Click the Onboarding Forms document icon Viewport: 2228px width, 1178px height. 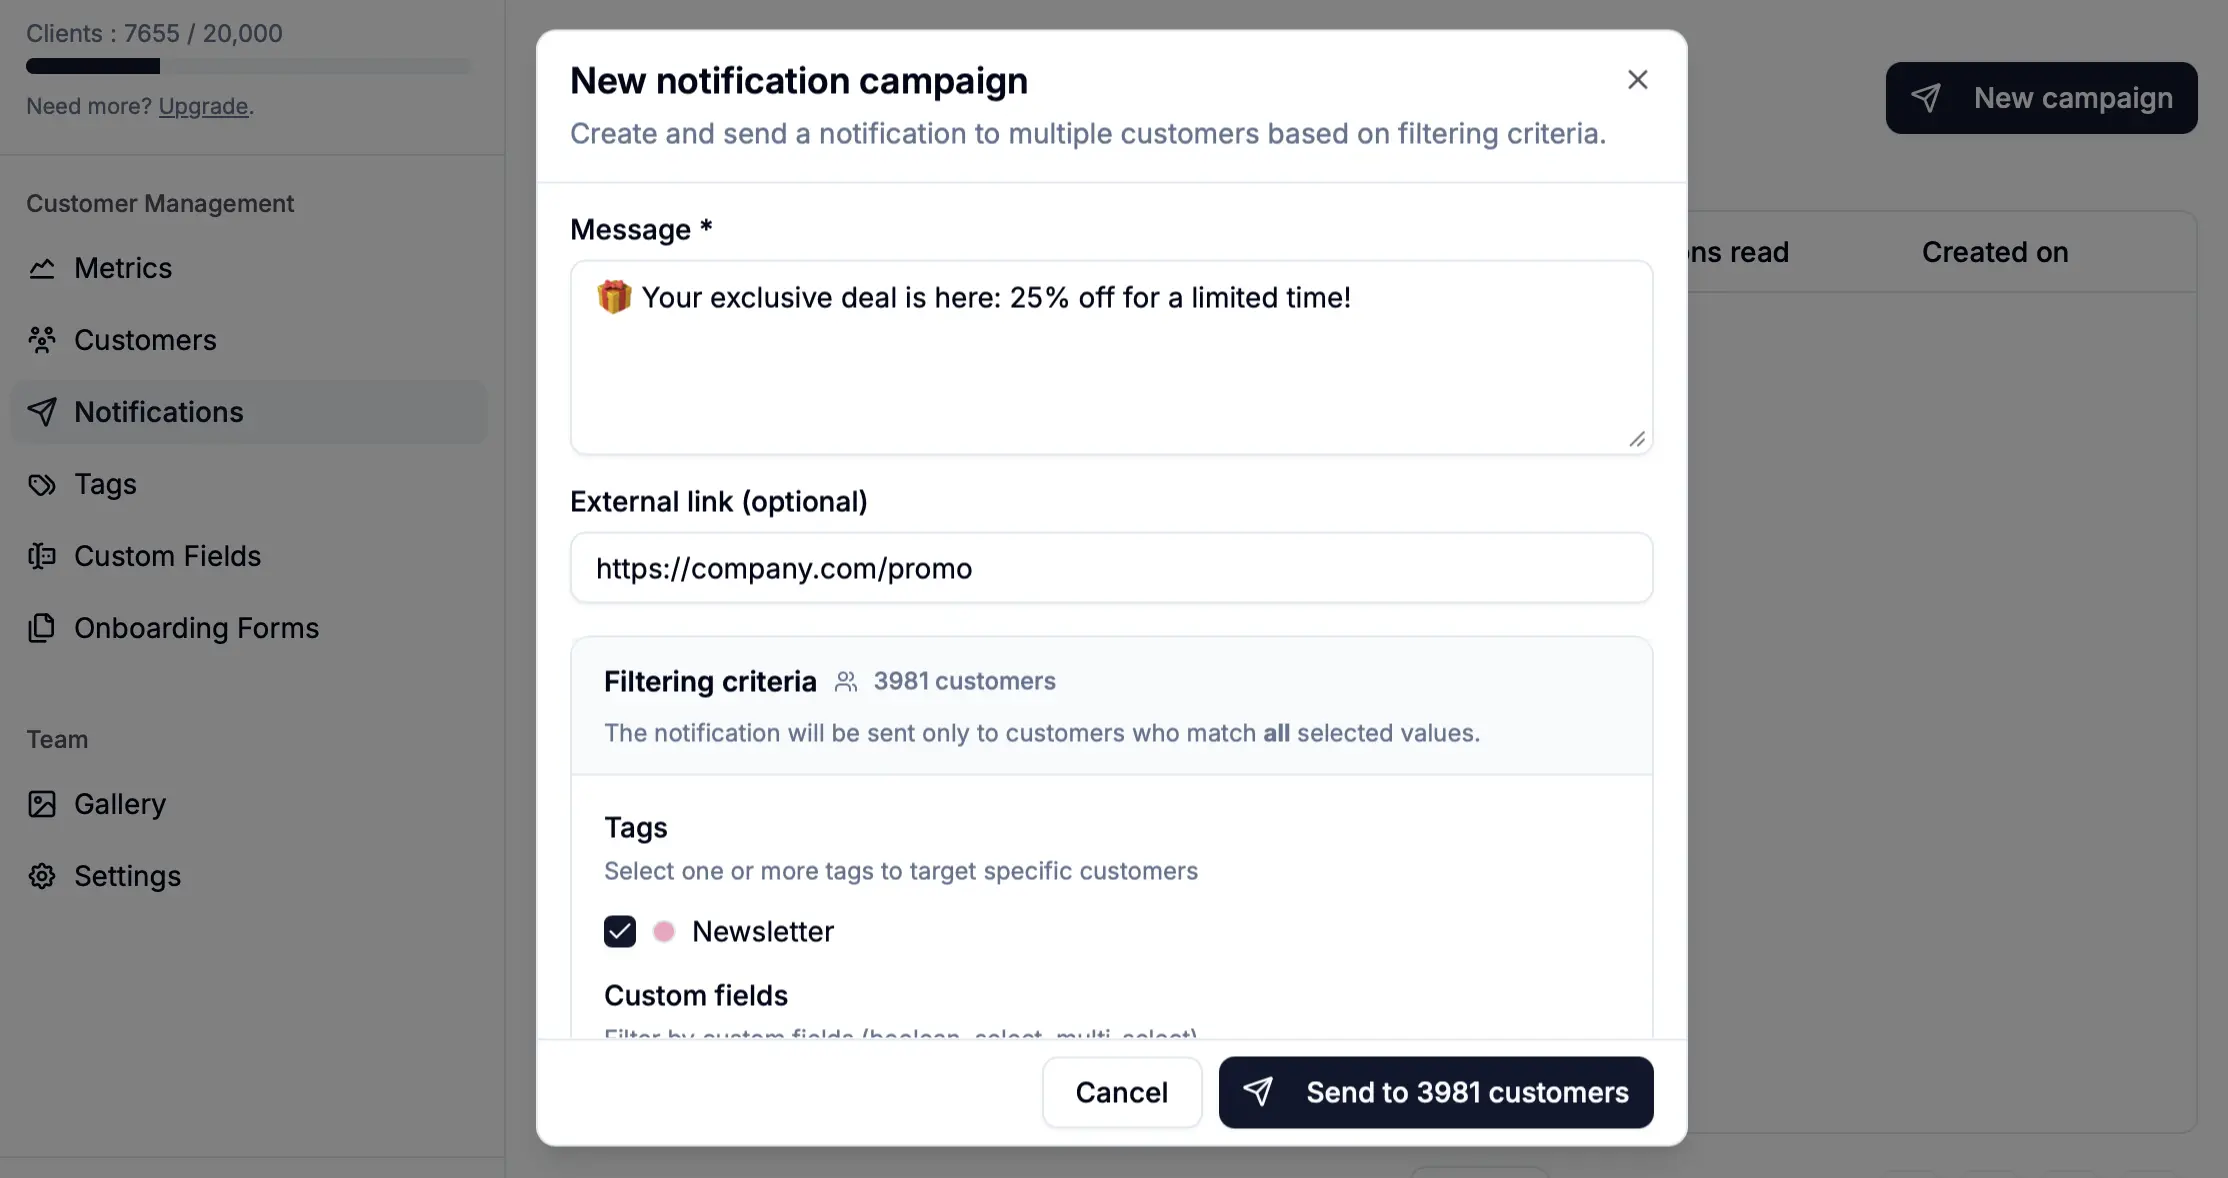click(x=42, y=628)
